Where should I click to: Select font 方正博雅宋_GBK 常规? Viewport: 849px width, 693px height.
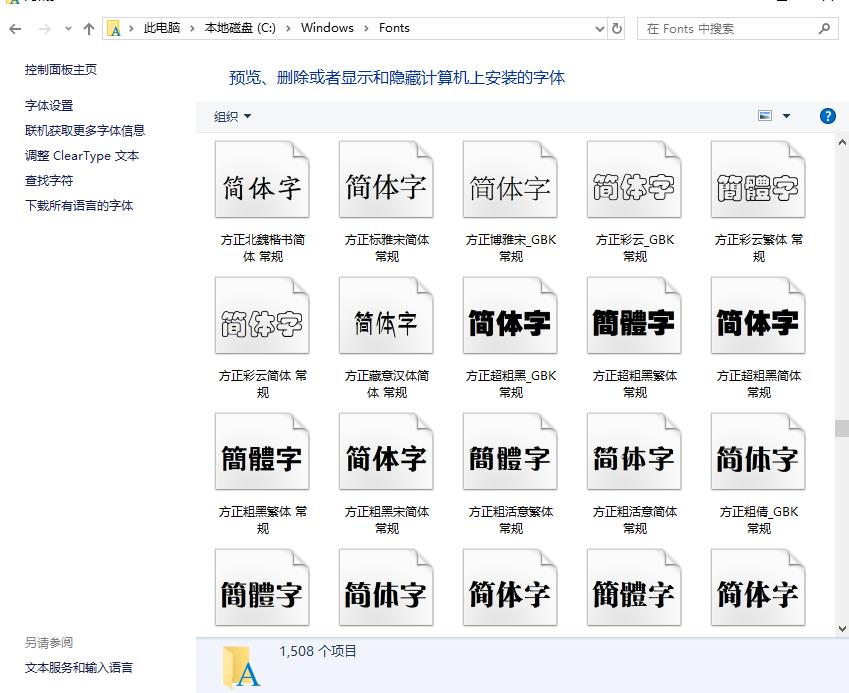click(511, 202)
